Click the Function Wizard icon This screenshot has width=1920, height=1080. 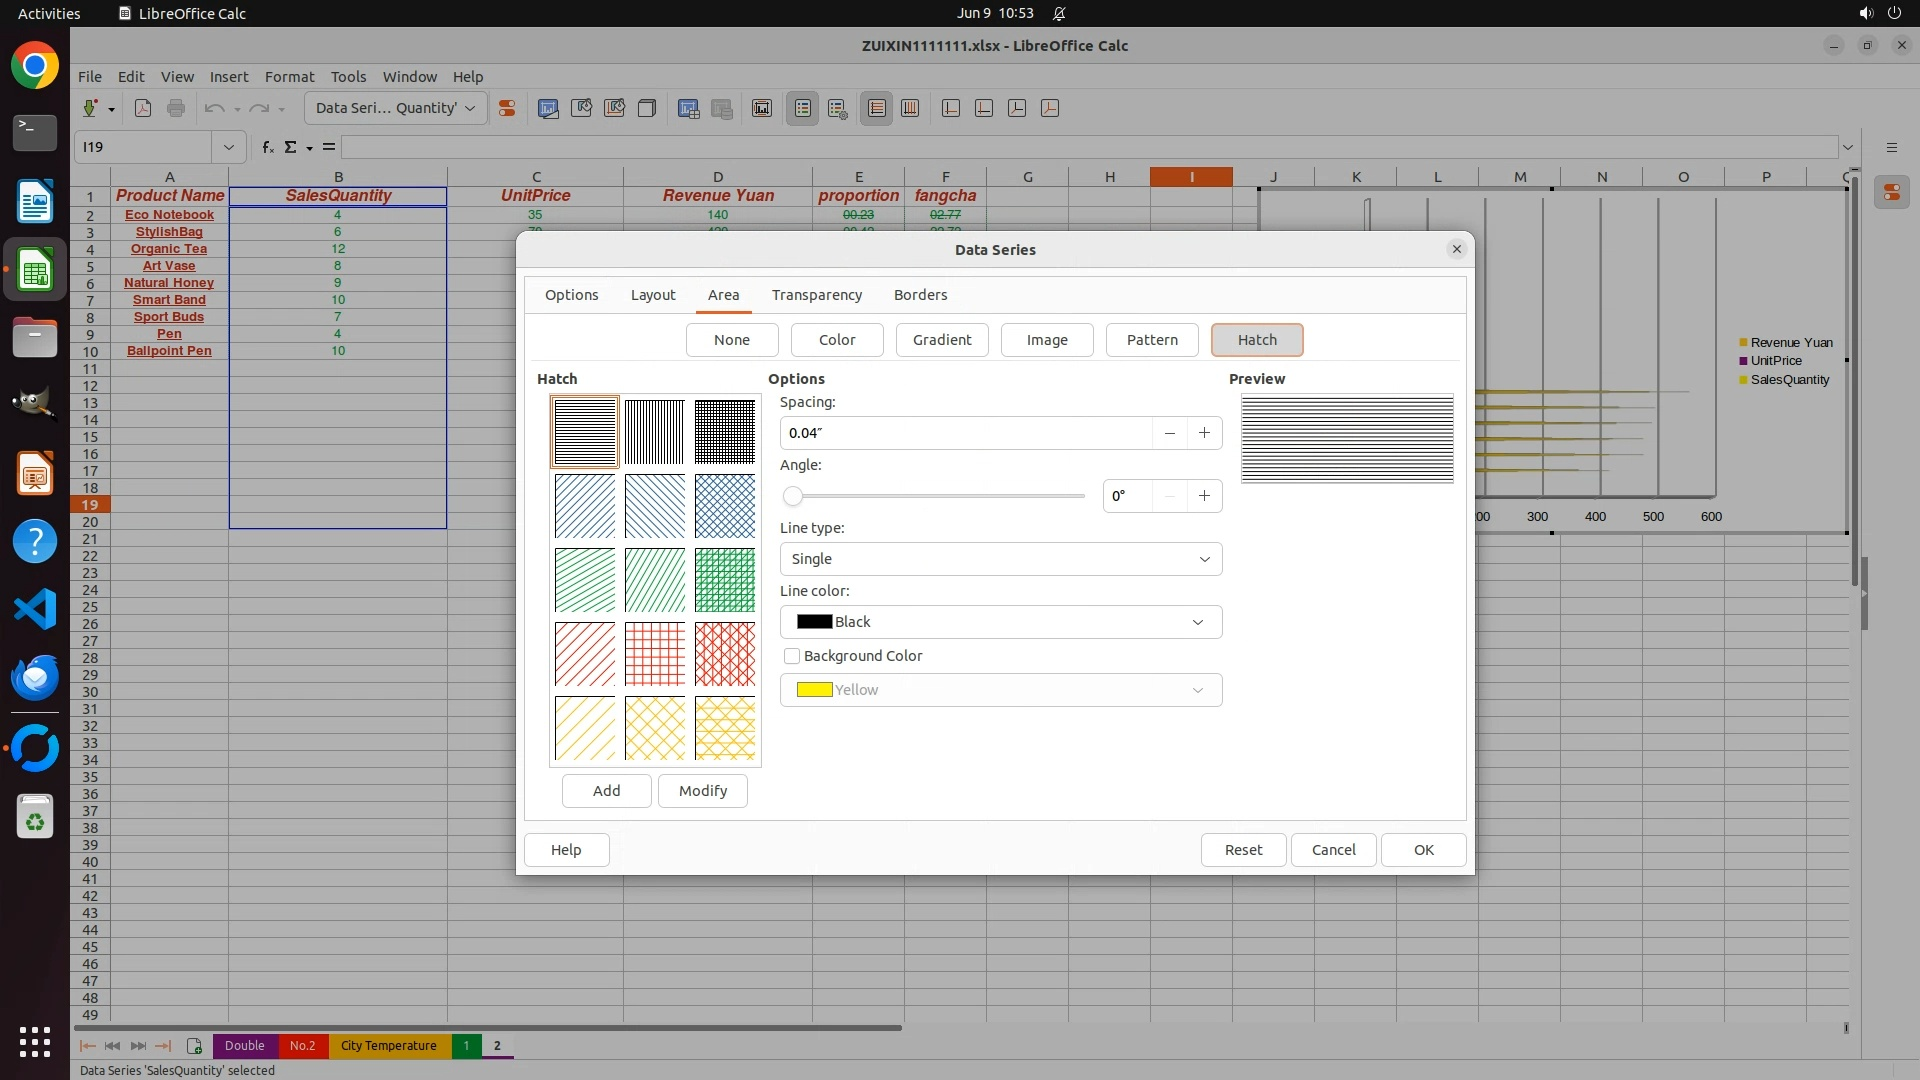click(x=267, y=147)
